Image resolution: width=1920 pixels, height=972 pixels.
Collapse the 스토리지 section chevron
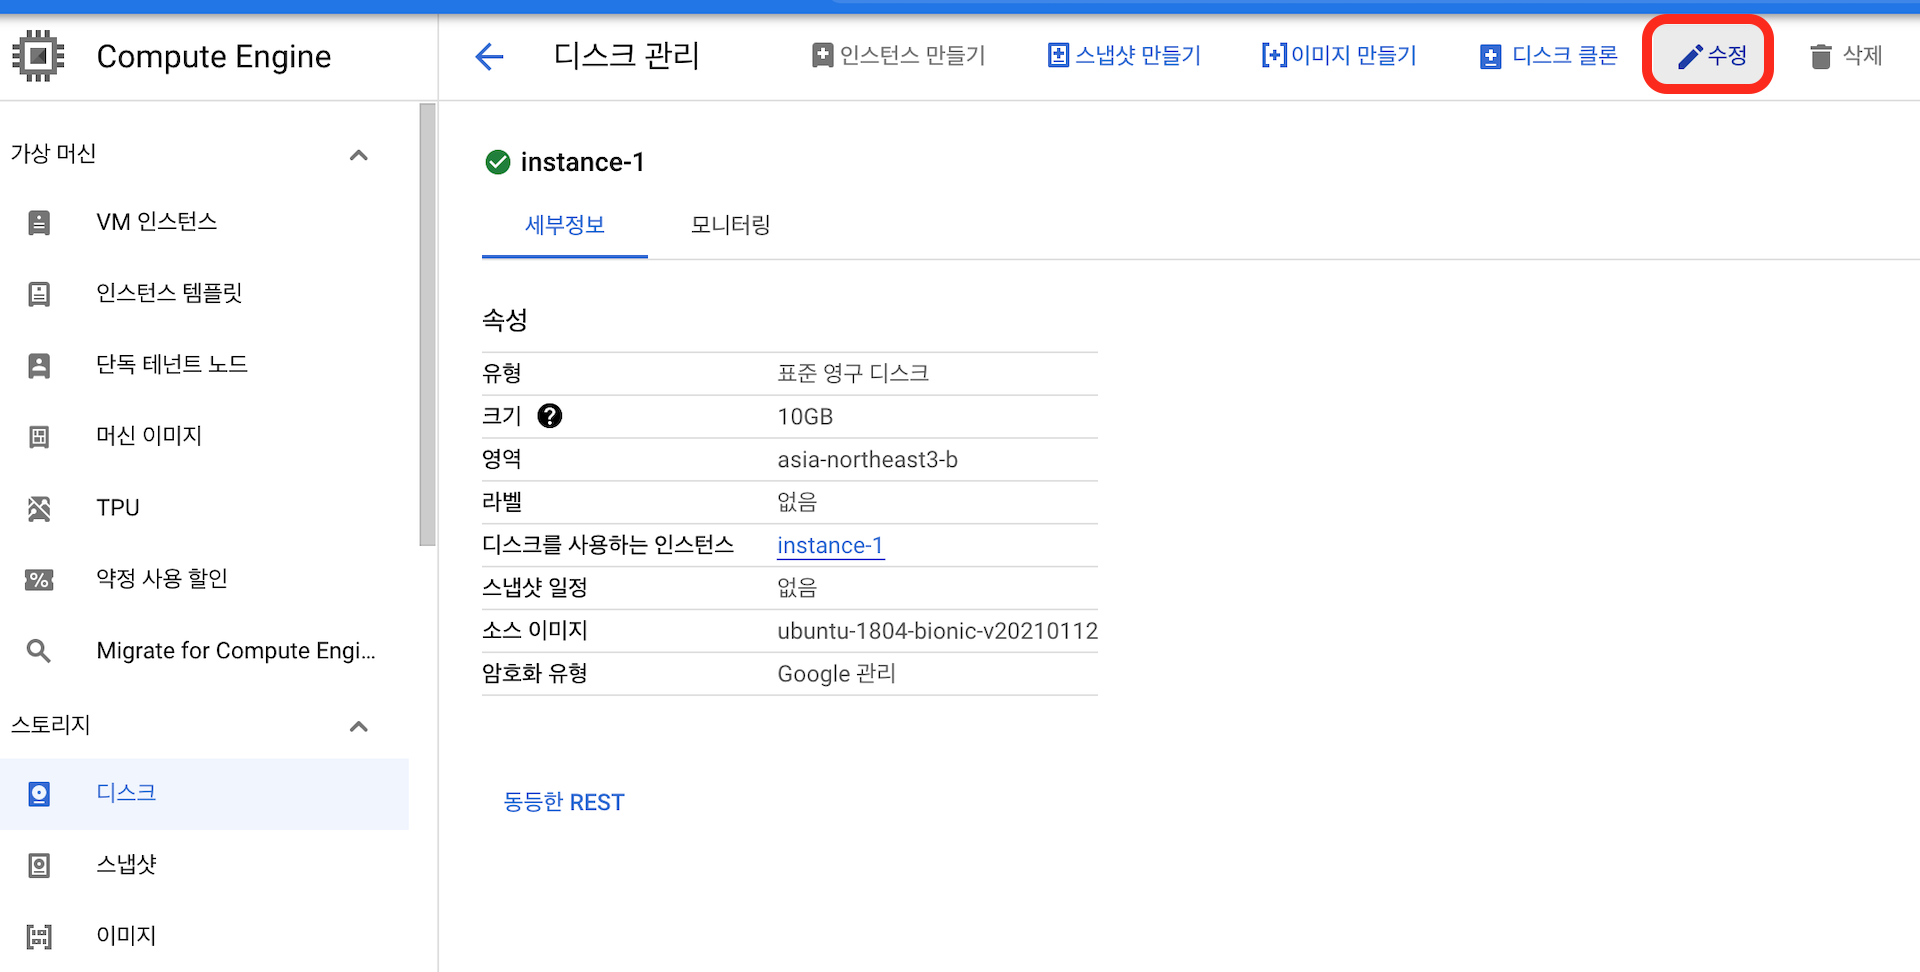359,726
